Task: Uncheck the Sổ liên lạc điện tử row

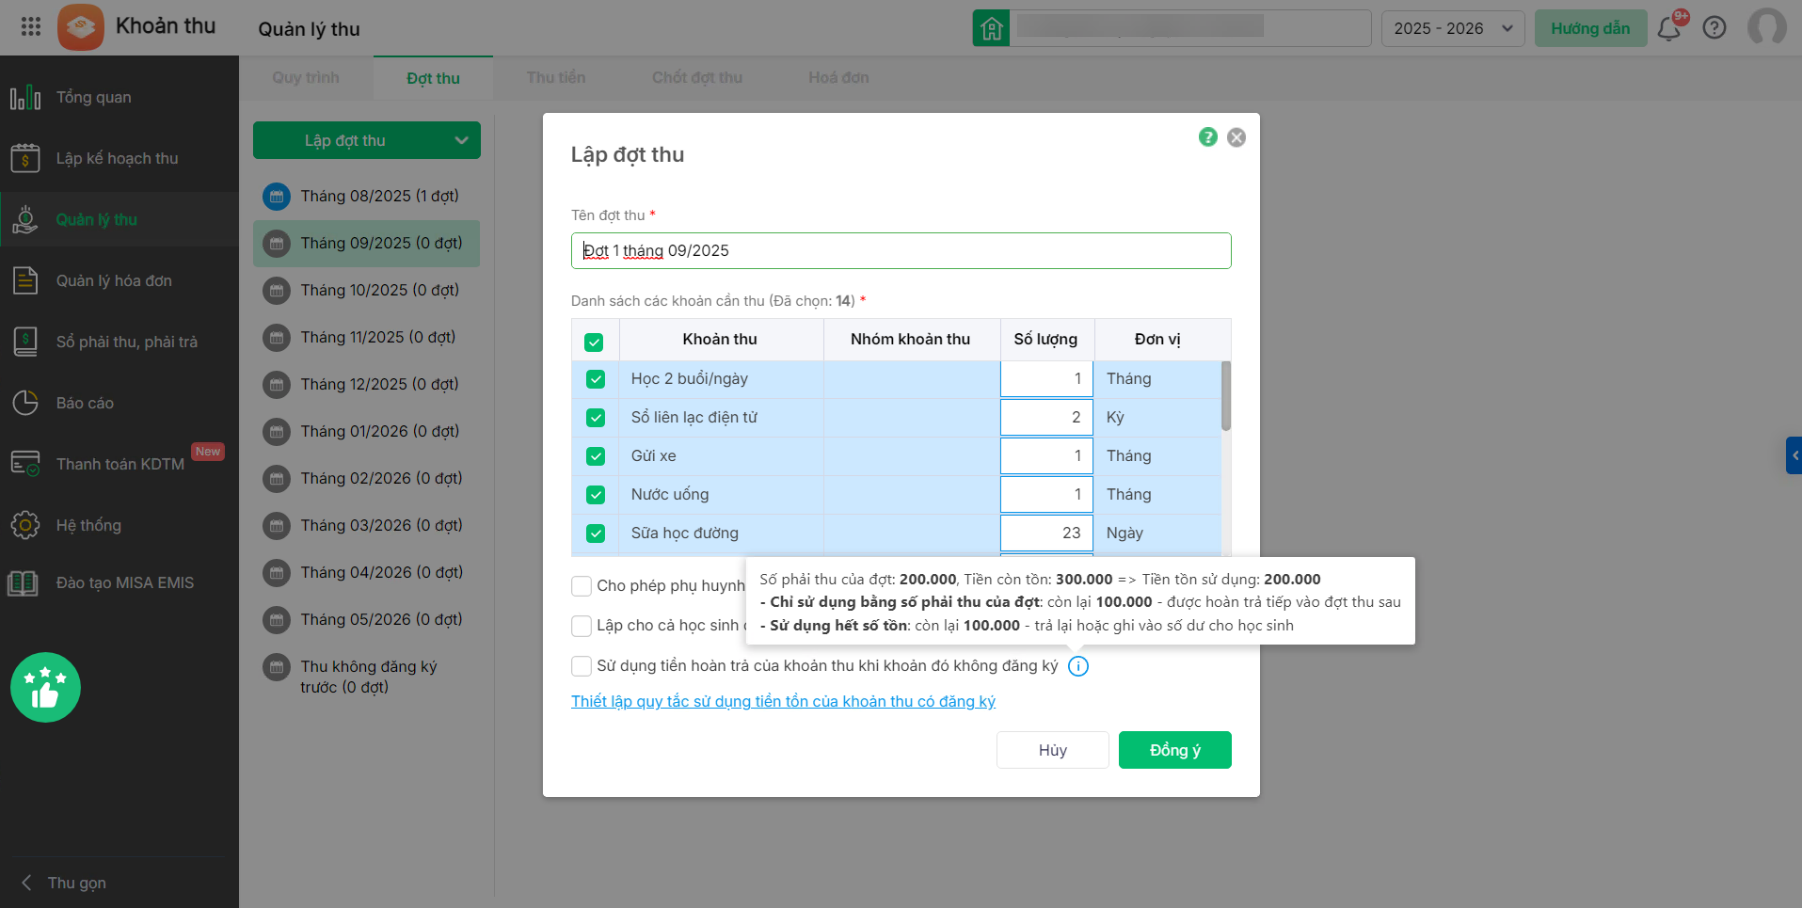Action: click(x=596, y=418)
